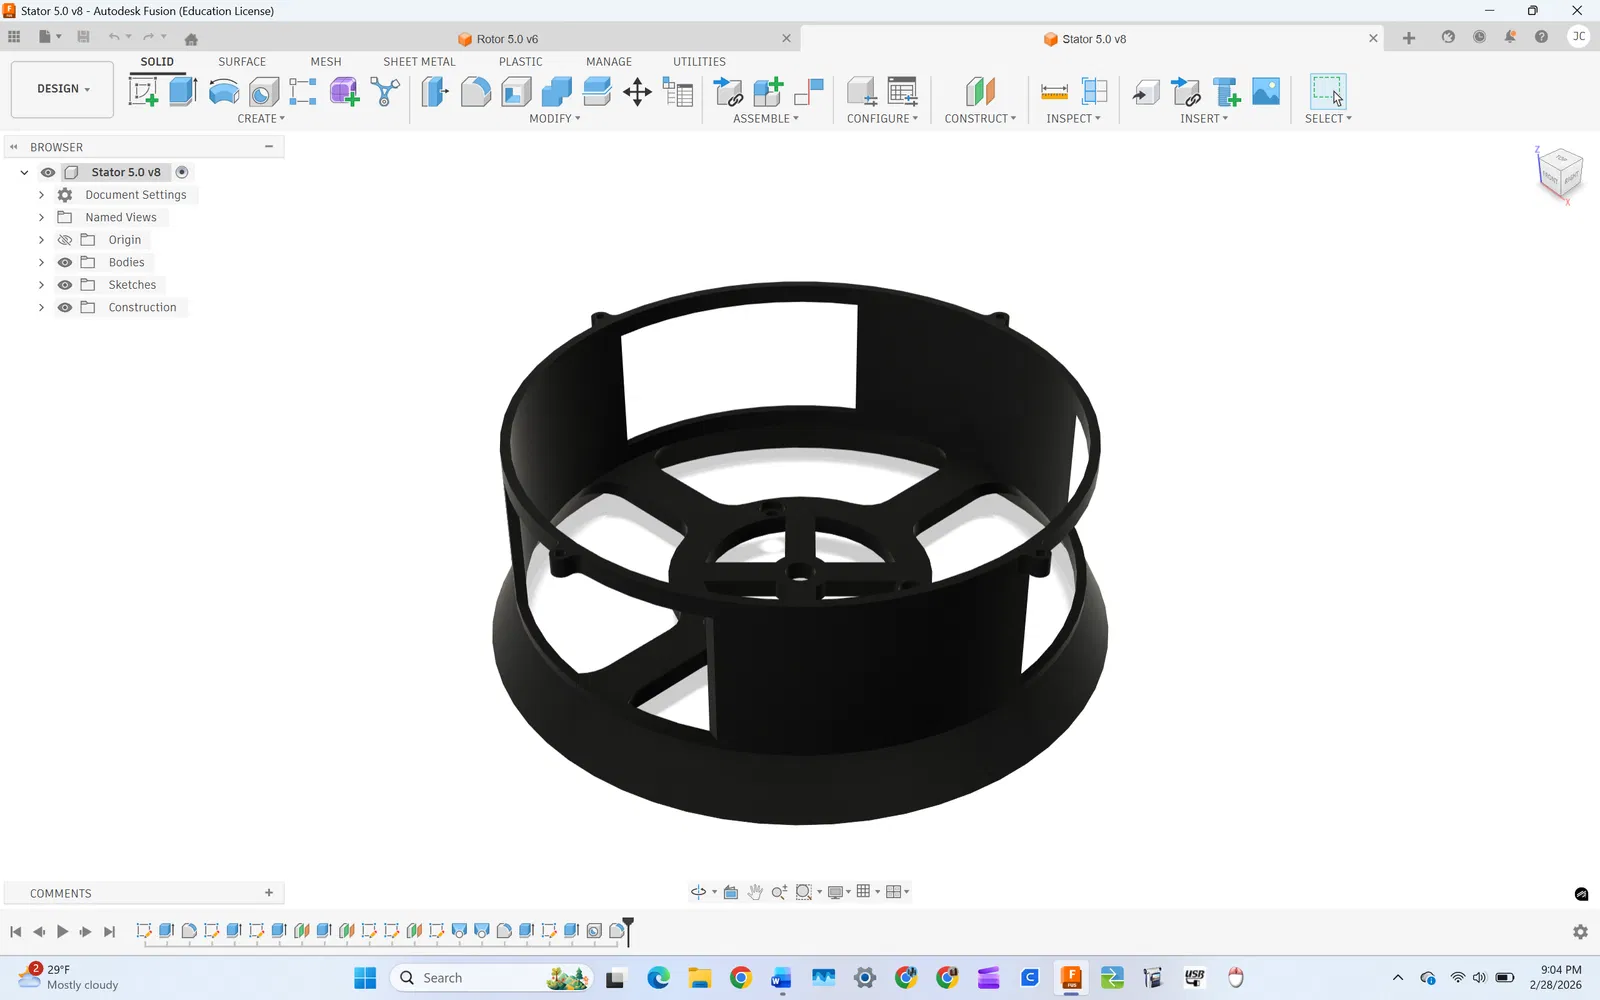This screenshot has height=1000, width=1600.
Task: Choose the Revolve tool
Action: 224,92
